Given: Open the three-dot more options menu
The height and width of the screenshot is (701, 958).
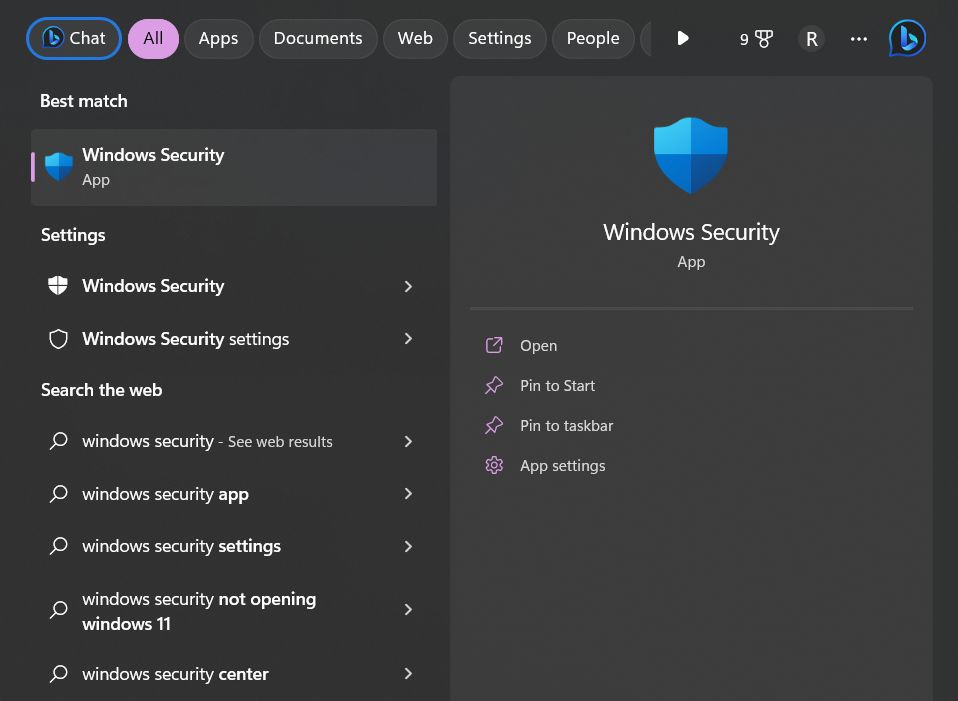Looking at the screenshot, I should point(858,39).
